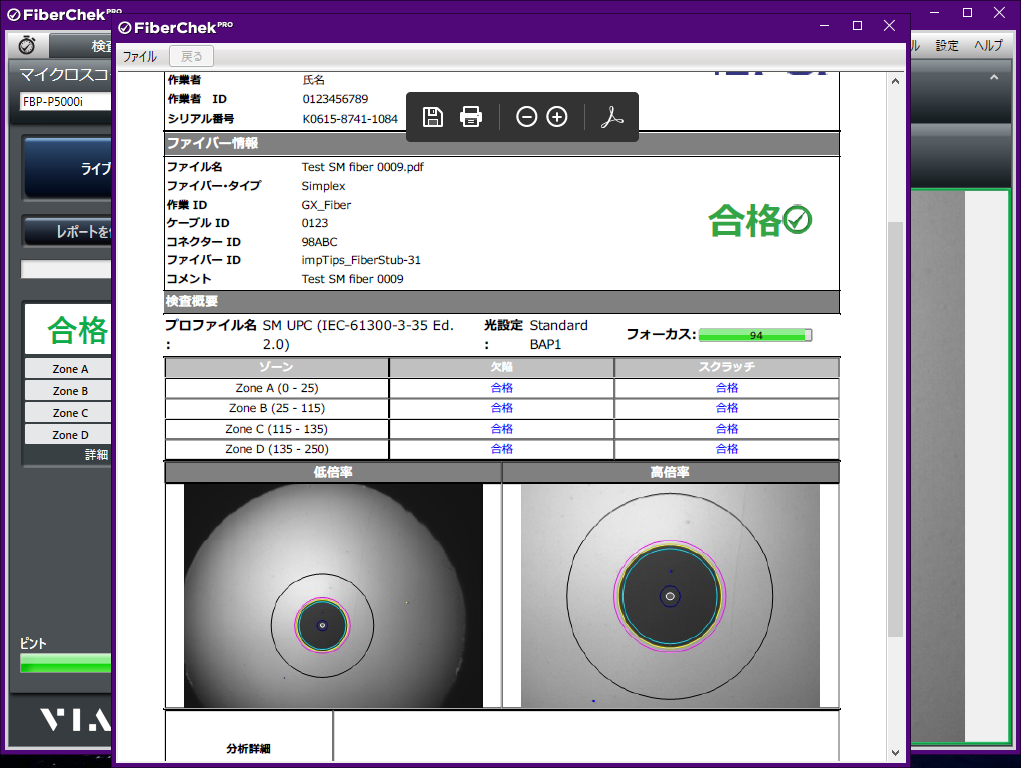Maximize the FiberChek report window
1021x768 pixels.
858,25
